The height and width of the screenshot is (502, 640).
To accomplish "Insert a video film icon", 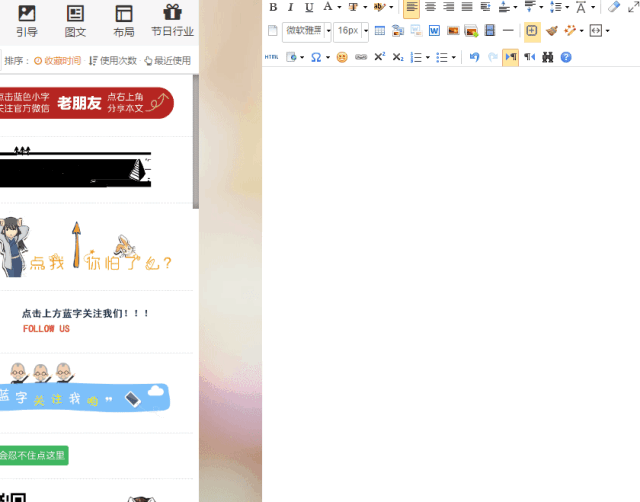I will pos(490,31).
